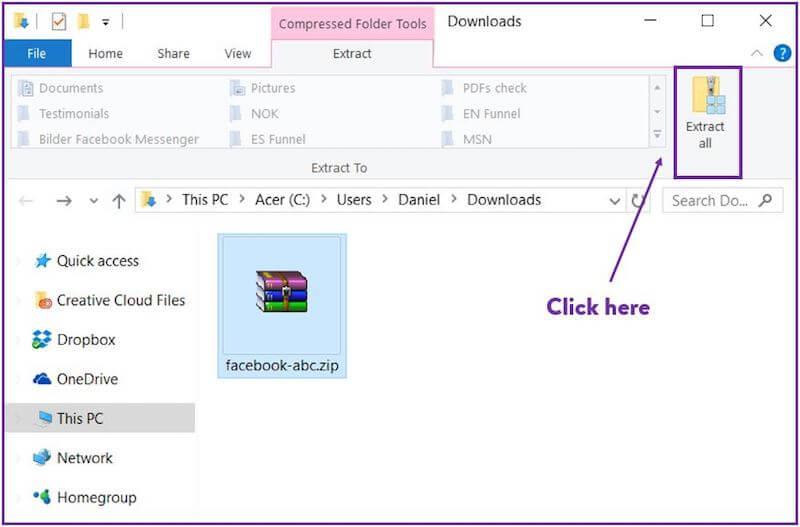The height and width of the screenshot is (527, 800).
Task: Click the Downloads folder icon in title bar
Action: [22, 21]
